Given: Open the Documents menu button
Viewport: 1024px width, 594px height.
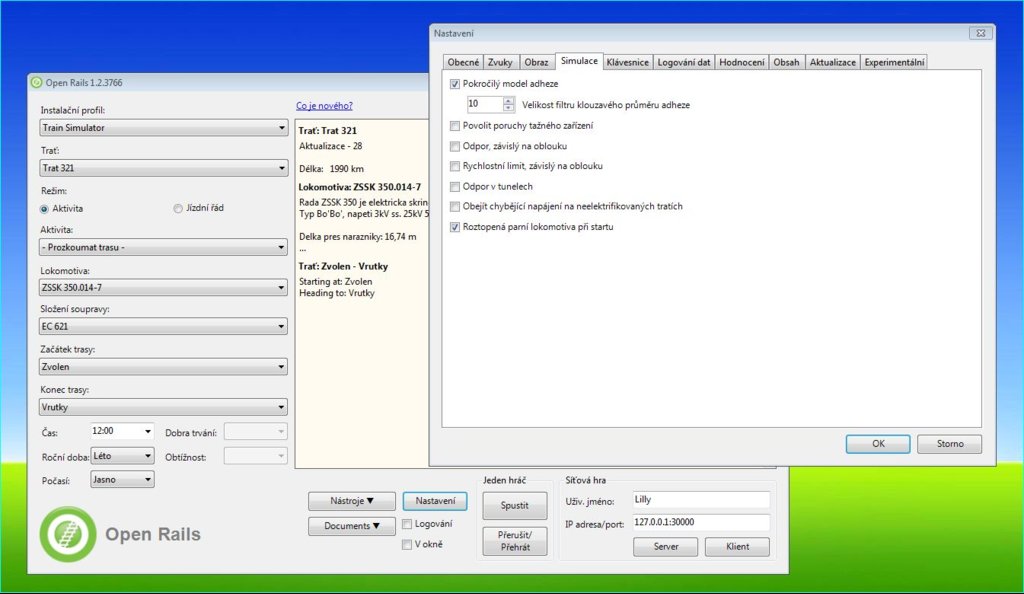Looking at the screenshot, I should tap(351, 526).
